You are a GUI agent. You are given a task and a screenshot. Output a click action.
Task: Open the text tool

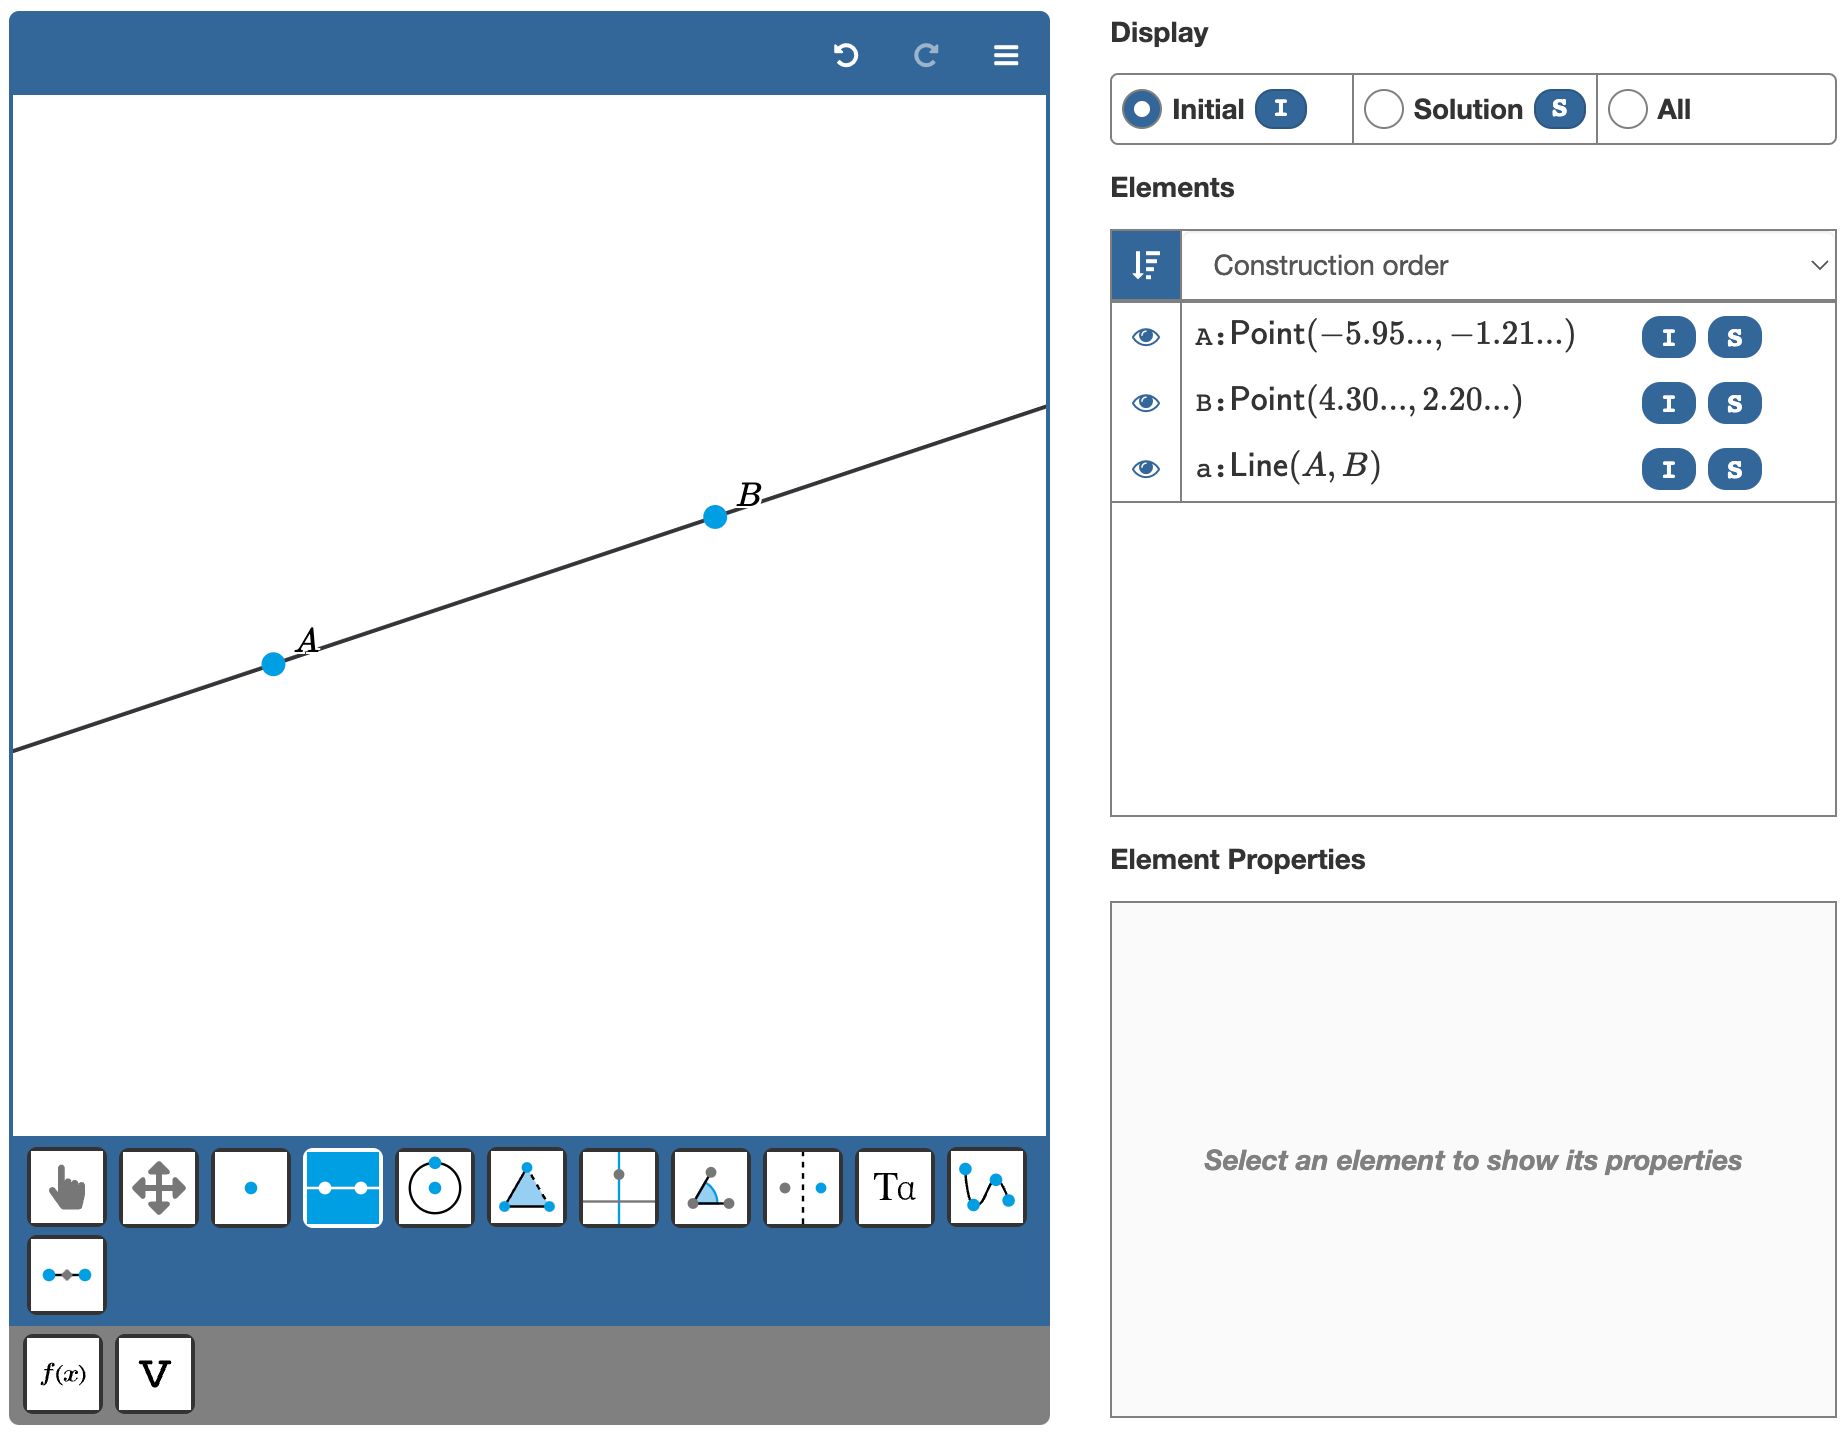895,1187
